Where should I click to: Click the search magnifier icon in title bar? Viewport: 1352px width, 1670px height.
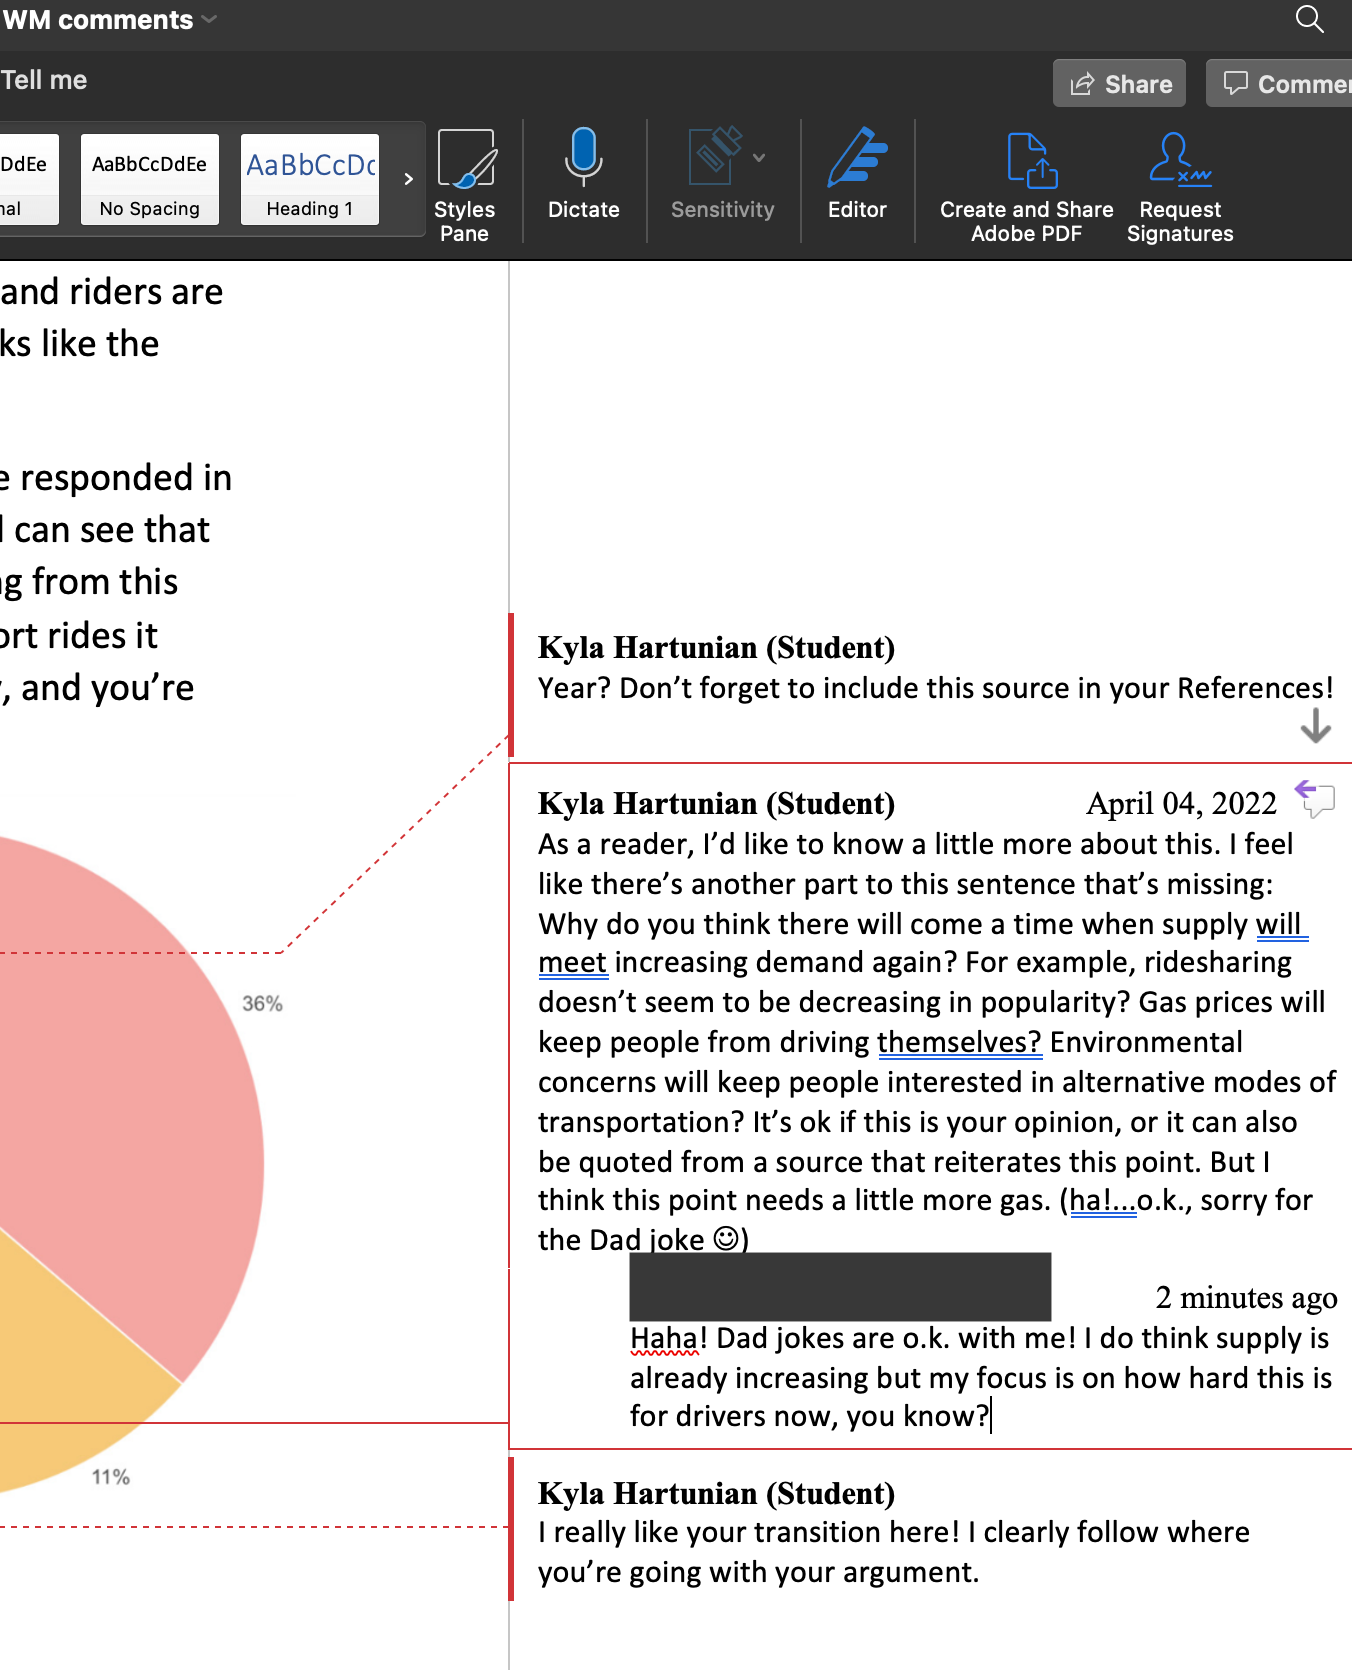coord(1310,19)
